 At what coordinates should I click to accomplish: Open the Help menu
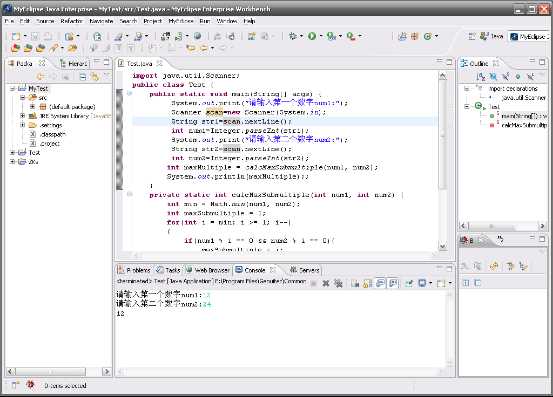249,21
